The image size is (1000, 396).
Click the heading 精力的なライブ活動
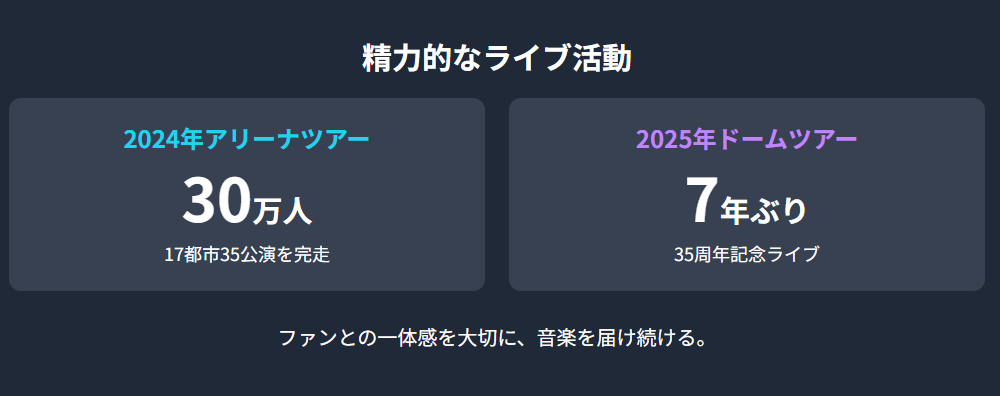tap(497, 59)
